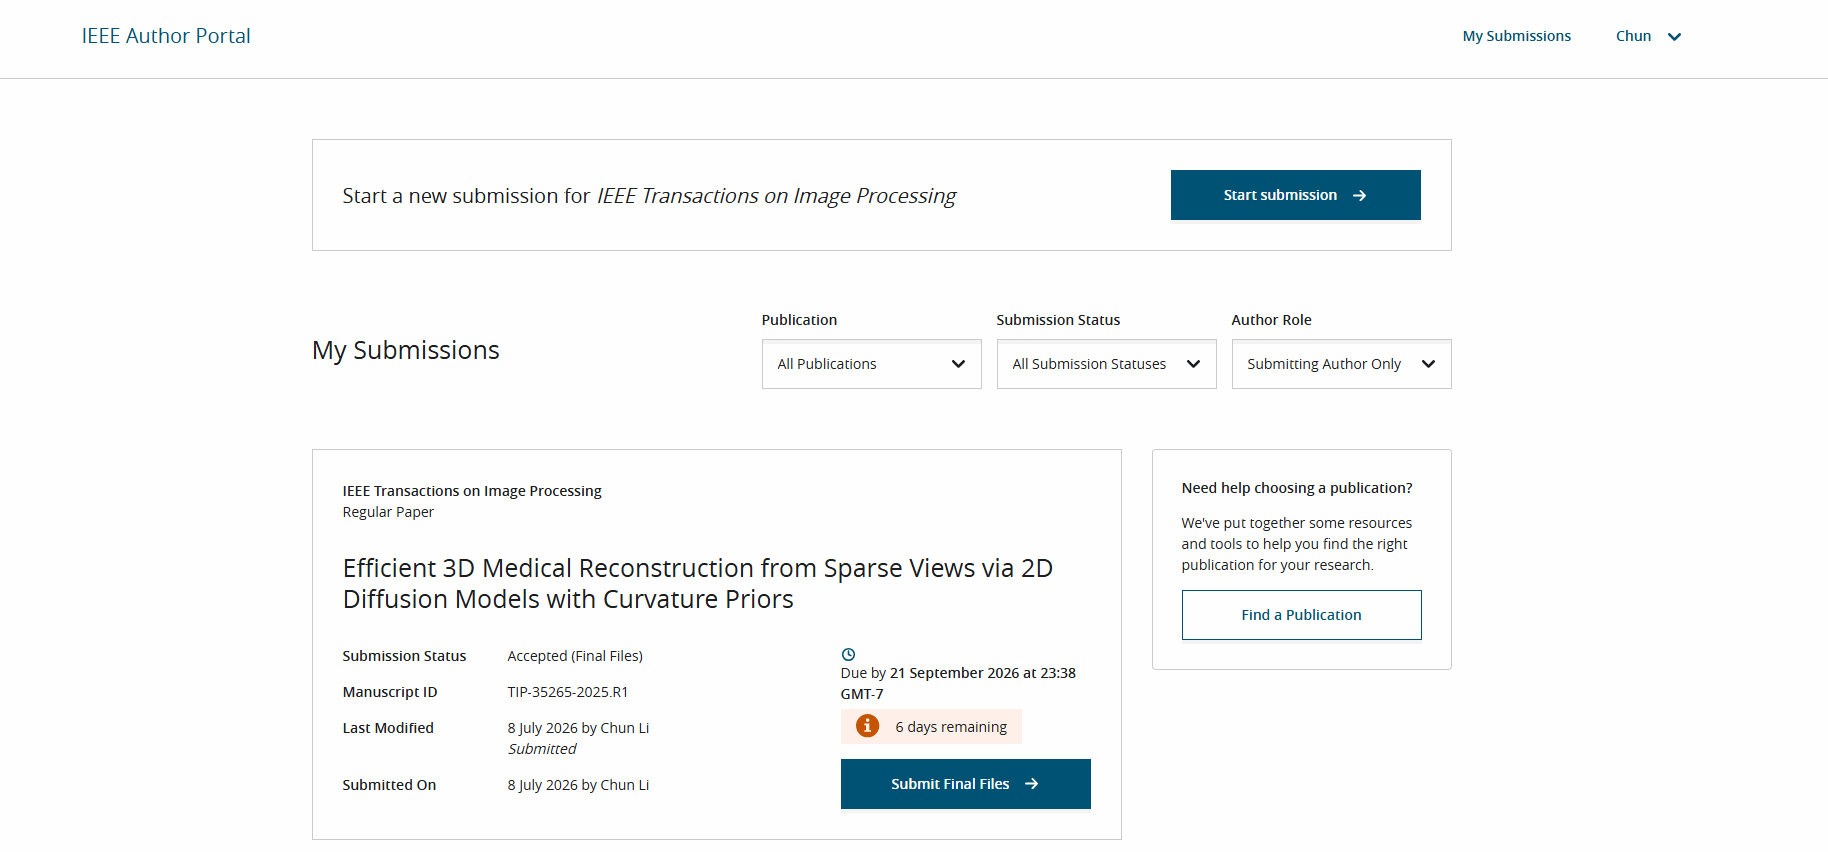This screenshot has width=1828, height=852.
Task: Click the Submission Status label in the submission card
Action: pos(404,656)
